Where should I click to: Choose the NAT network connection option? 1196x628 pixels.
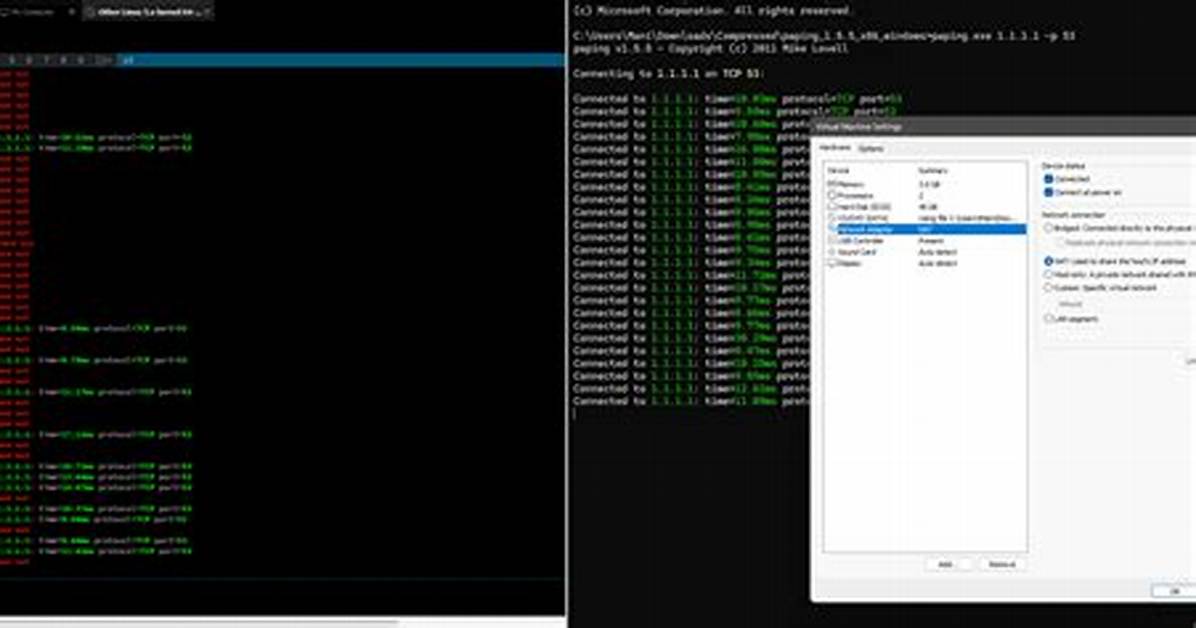point(1049,261)
